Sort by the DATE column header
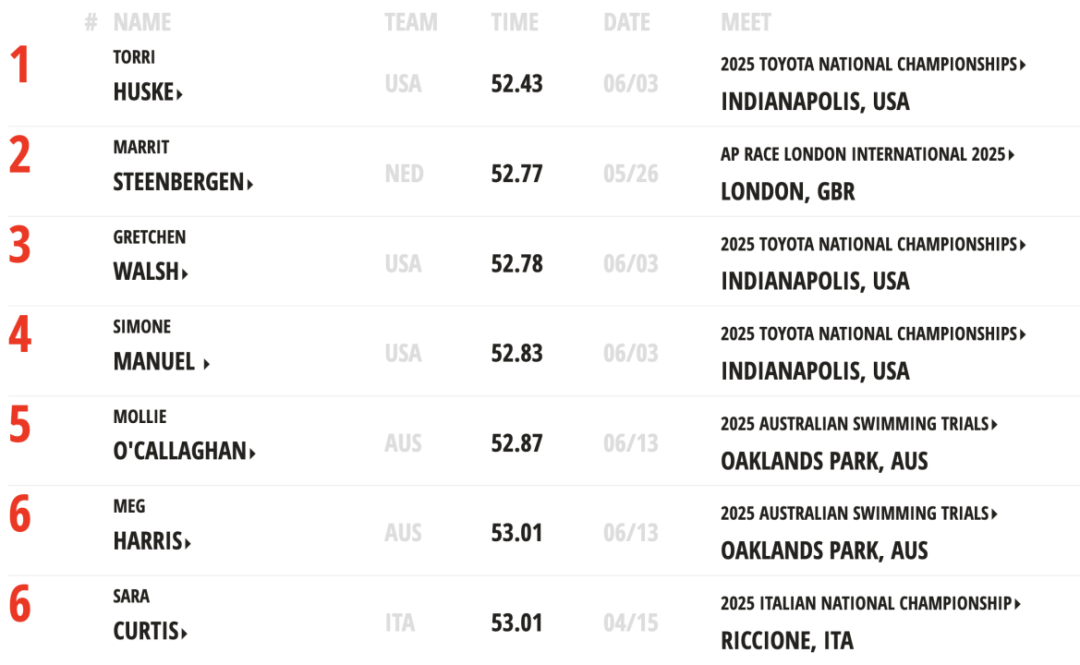Image resolution: width=1080 pixels, height=665 pixels. [x=627, y=22]
